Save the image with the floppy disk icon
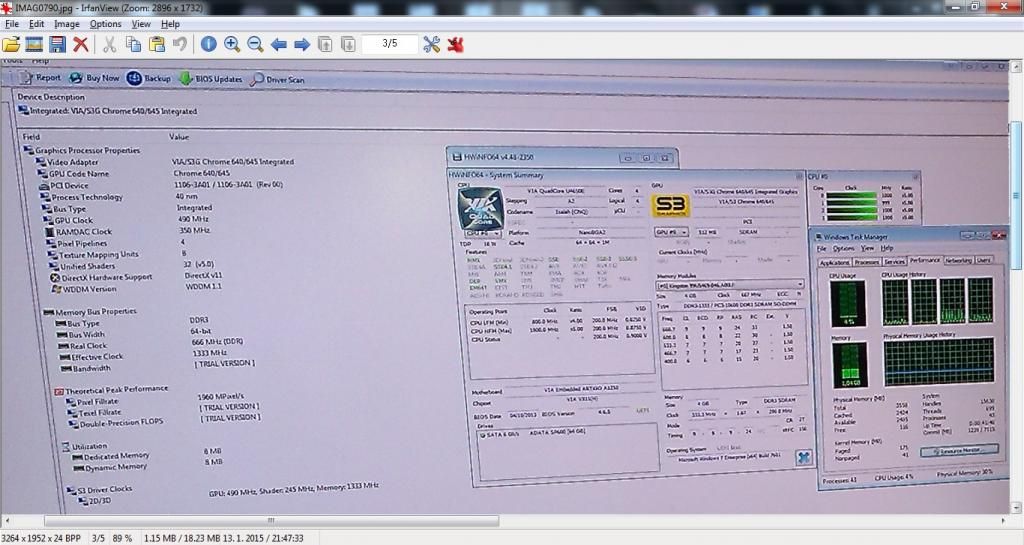This screenshot has height=545, width=1024. tap(57, 44)
